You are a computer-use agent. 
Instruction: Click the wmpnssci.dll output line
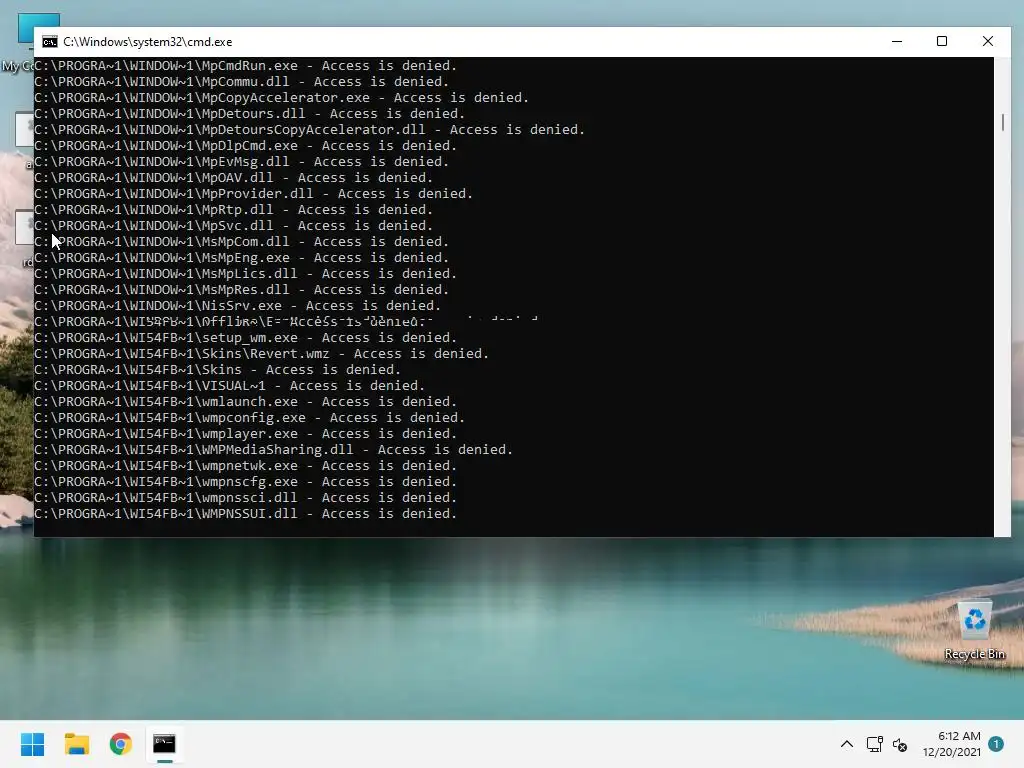coord(246,498)
